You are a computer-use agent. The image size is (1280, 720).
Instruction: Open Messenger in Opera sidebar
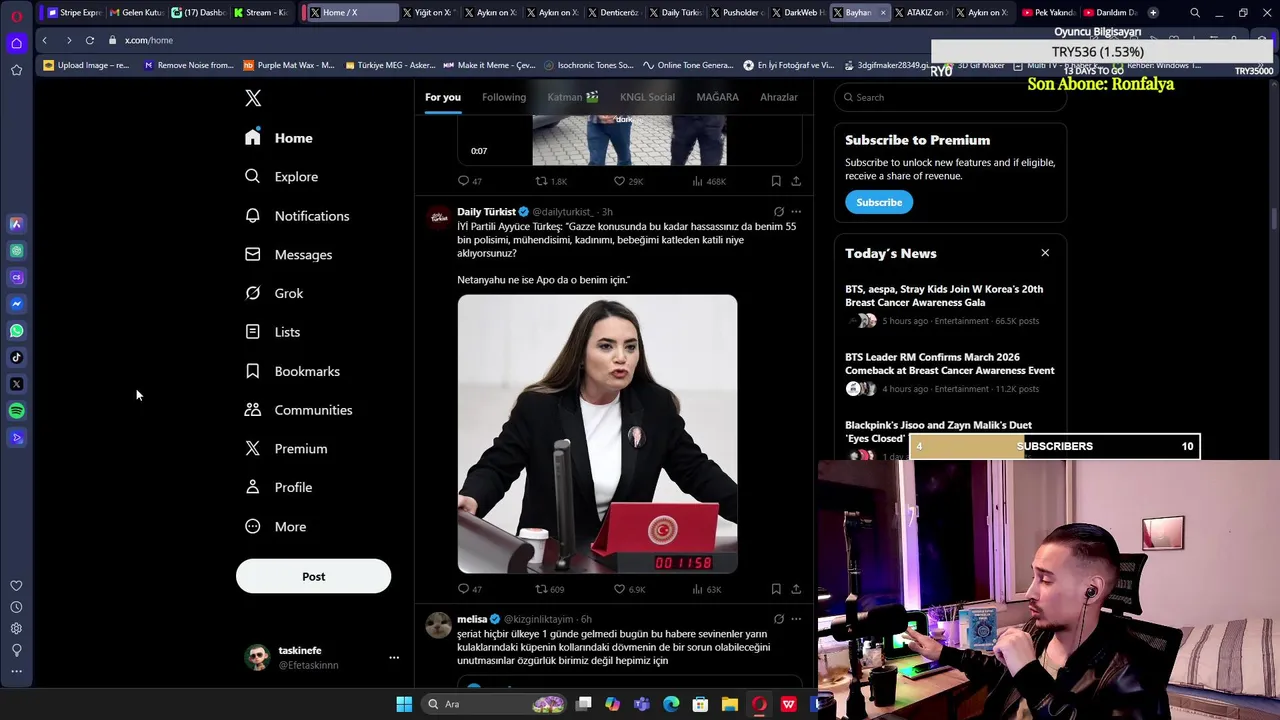click(16, 304)
